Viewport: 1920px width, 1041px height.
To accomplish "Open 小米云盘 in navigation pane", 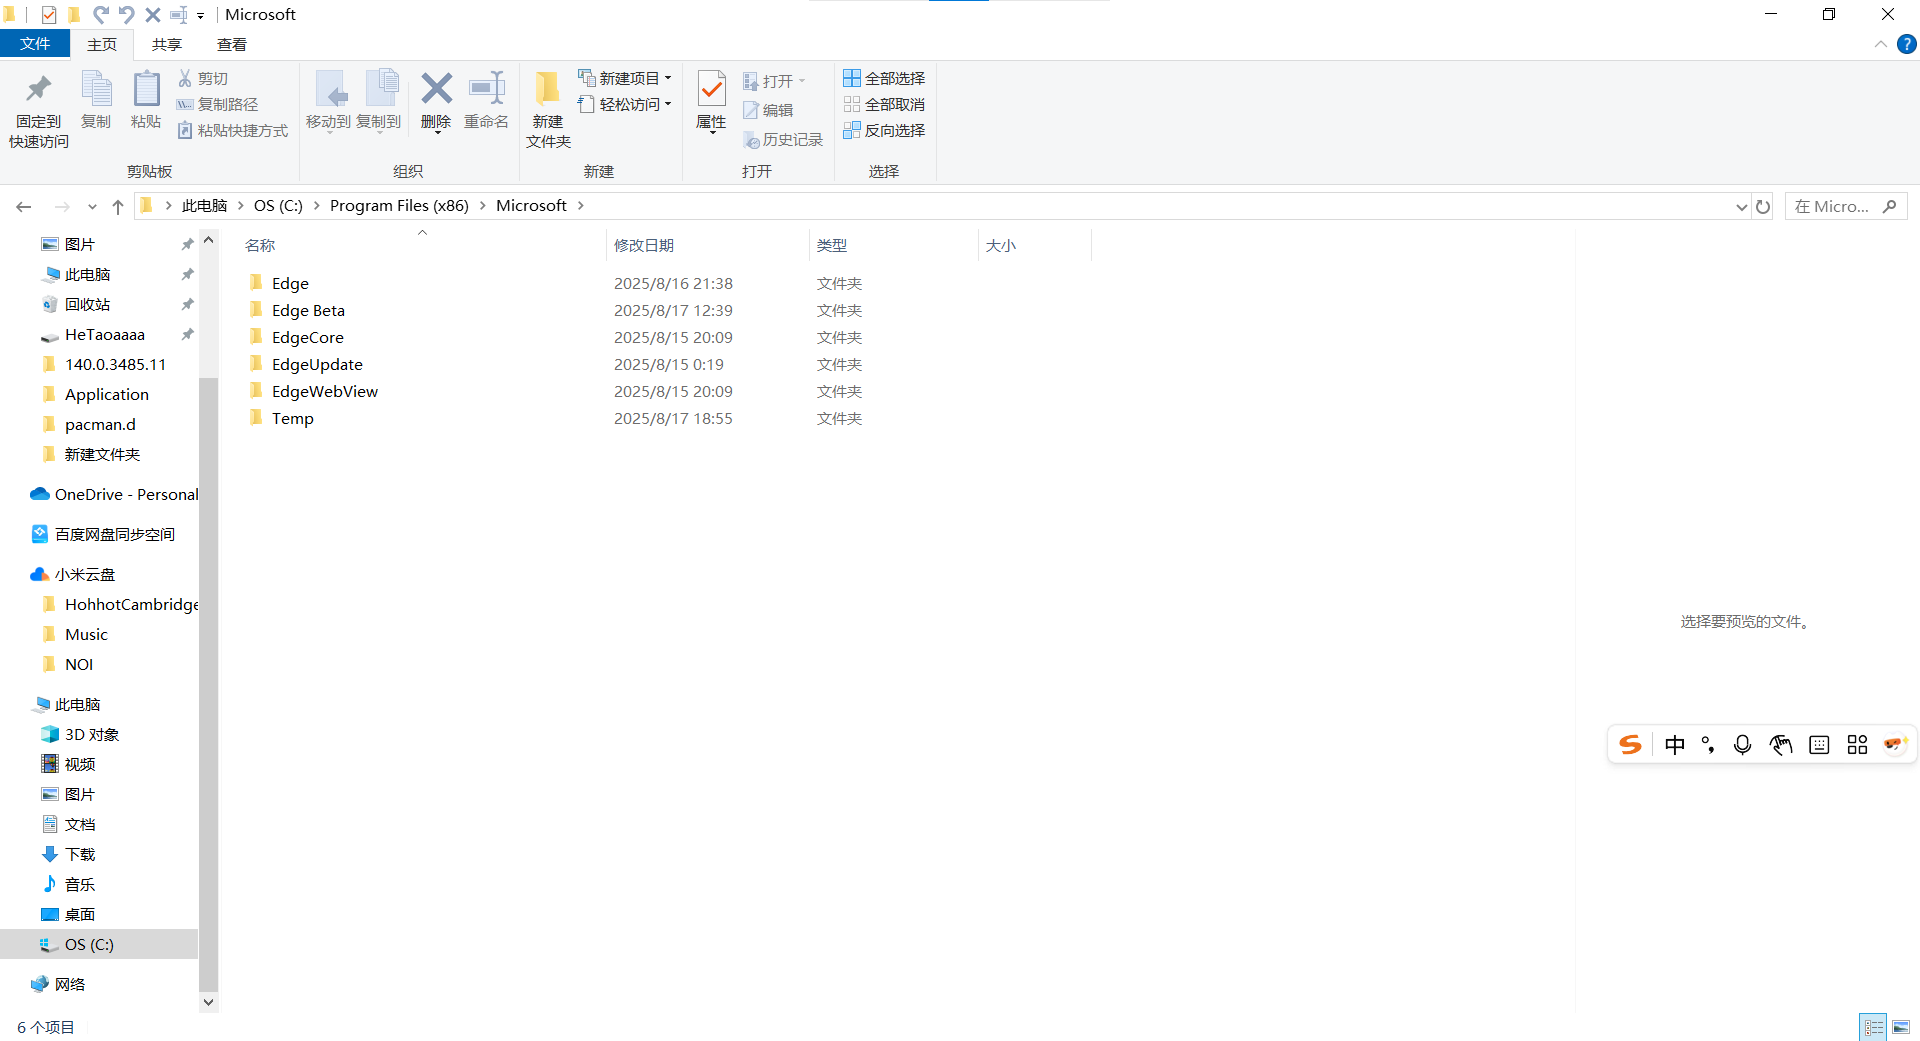I will point(85,575).
